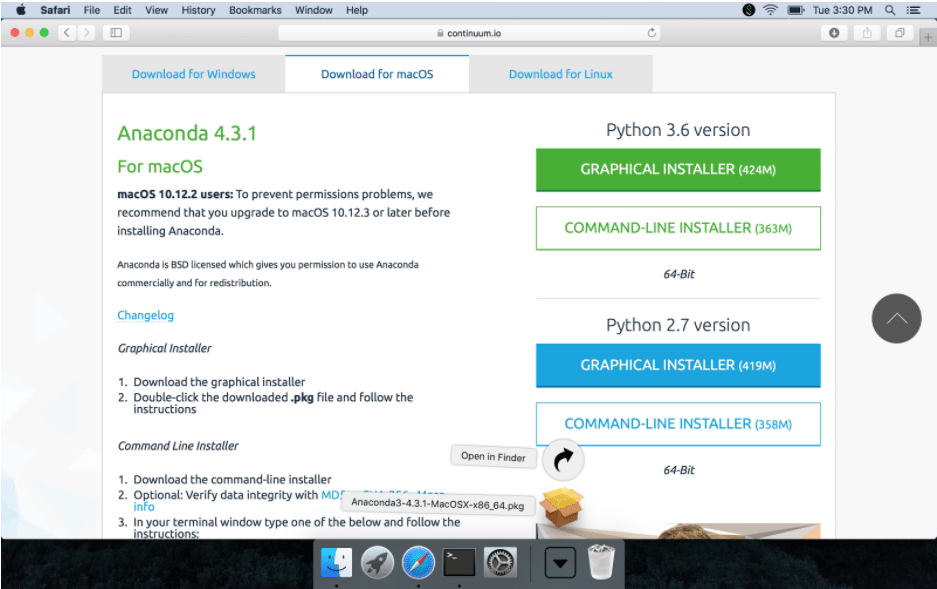Open the Changelog link
Viewport: 937px width, 589px height.
145,315
